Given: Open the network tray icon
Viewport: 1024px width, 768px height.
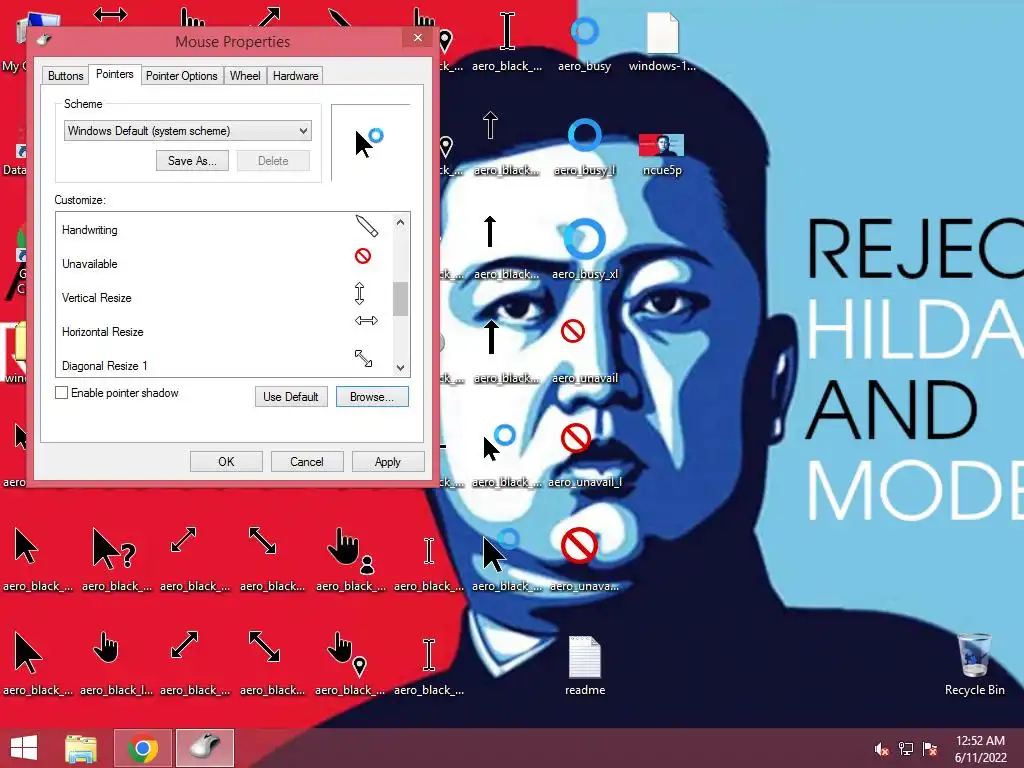Looking at the screenshot, I should coord(906,749).
